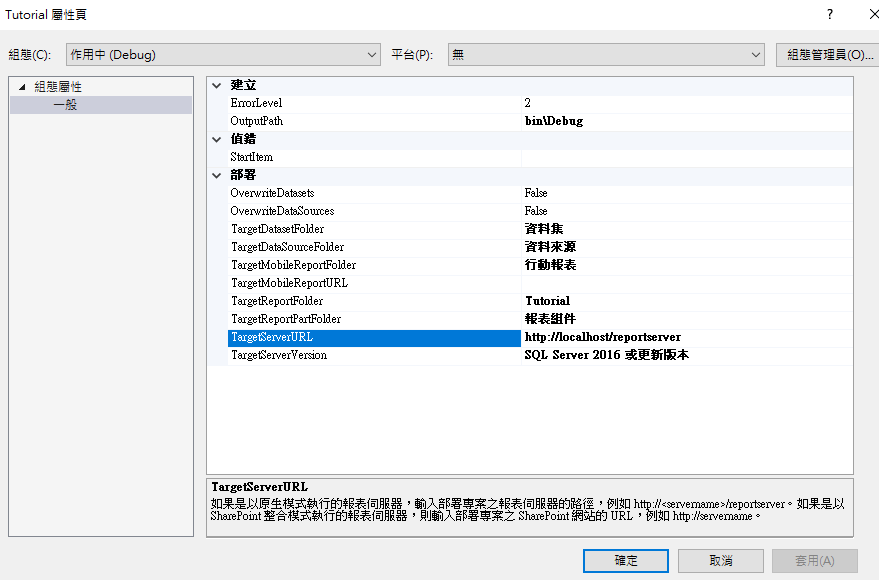Edit the TargetServerURL value field
Viewport: 879px width, 580px height.
tap(686, 337)
